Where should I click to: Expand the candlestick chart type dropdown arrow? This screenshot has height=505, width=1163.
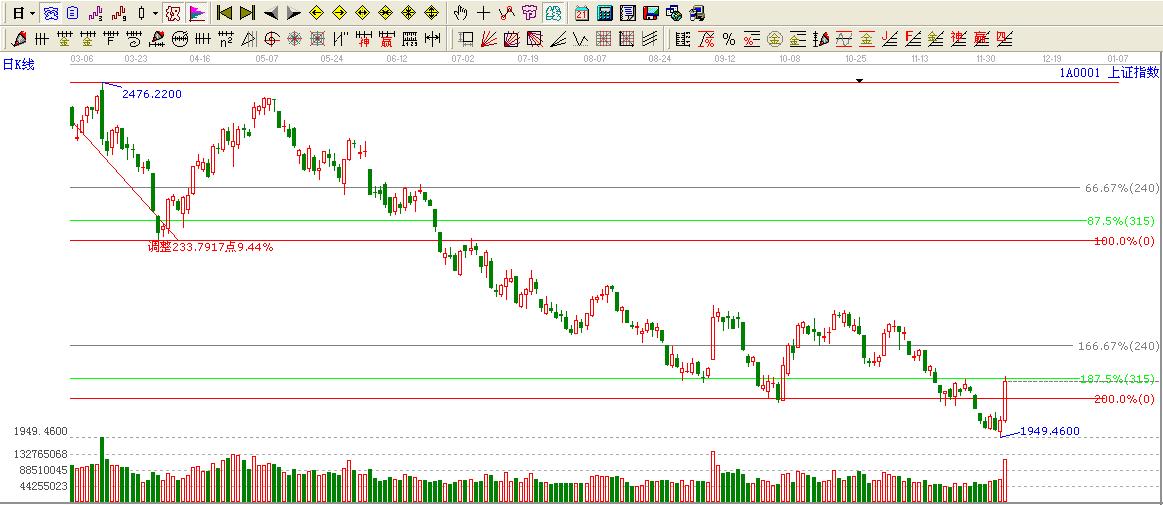coord(155,13)
